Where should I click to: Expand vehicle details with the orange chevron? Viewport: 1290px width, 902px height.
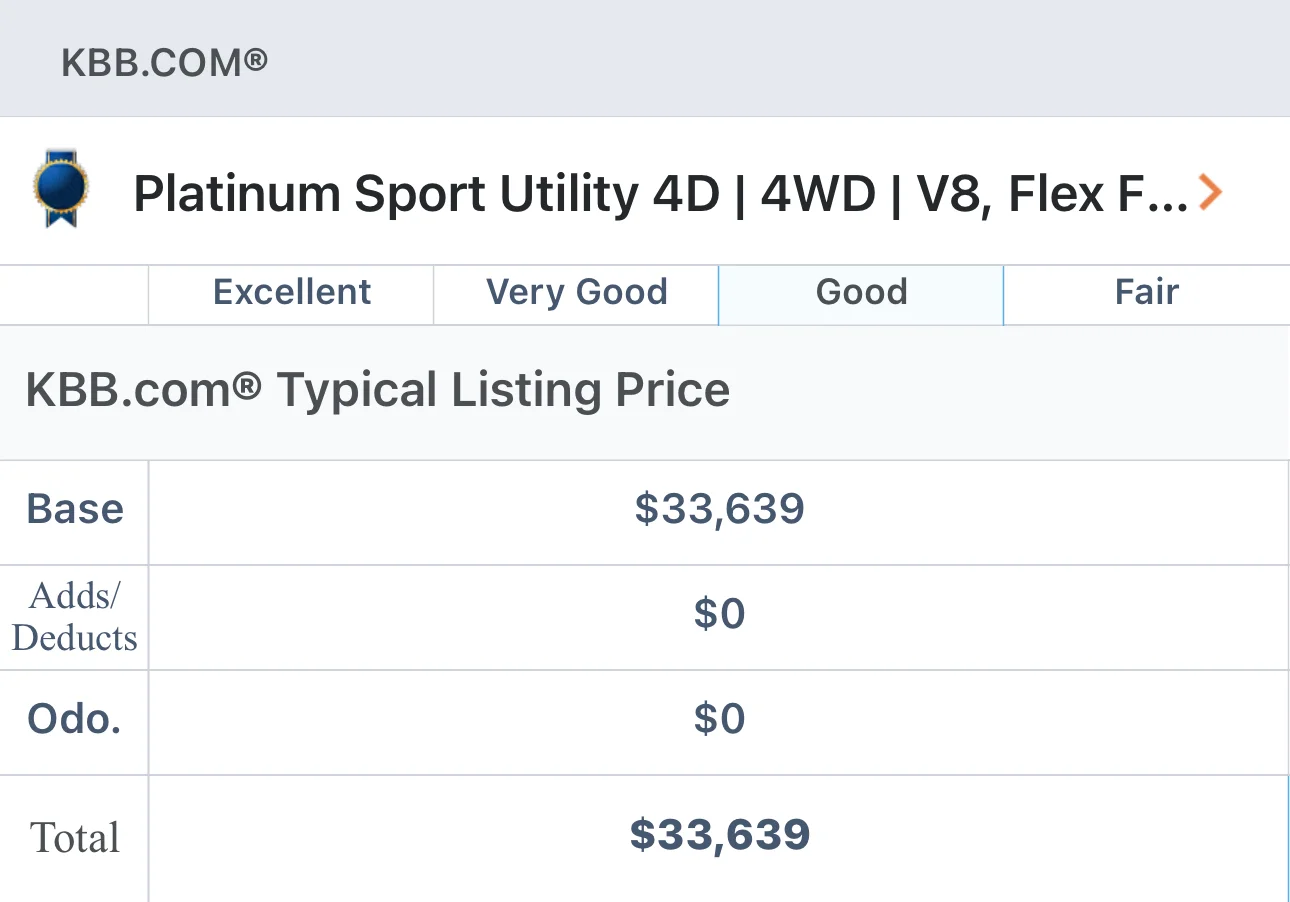point(1210,192)
